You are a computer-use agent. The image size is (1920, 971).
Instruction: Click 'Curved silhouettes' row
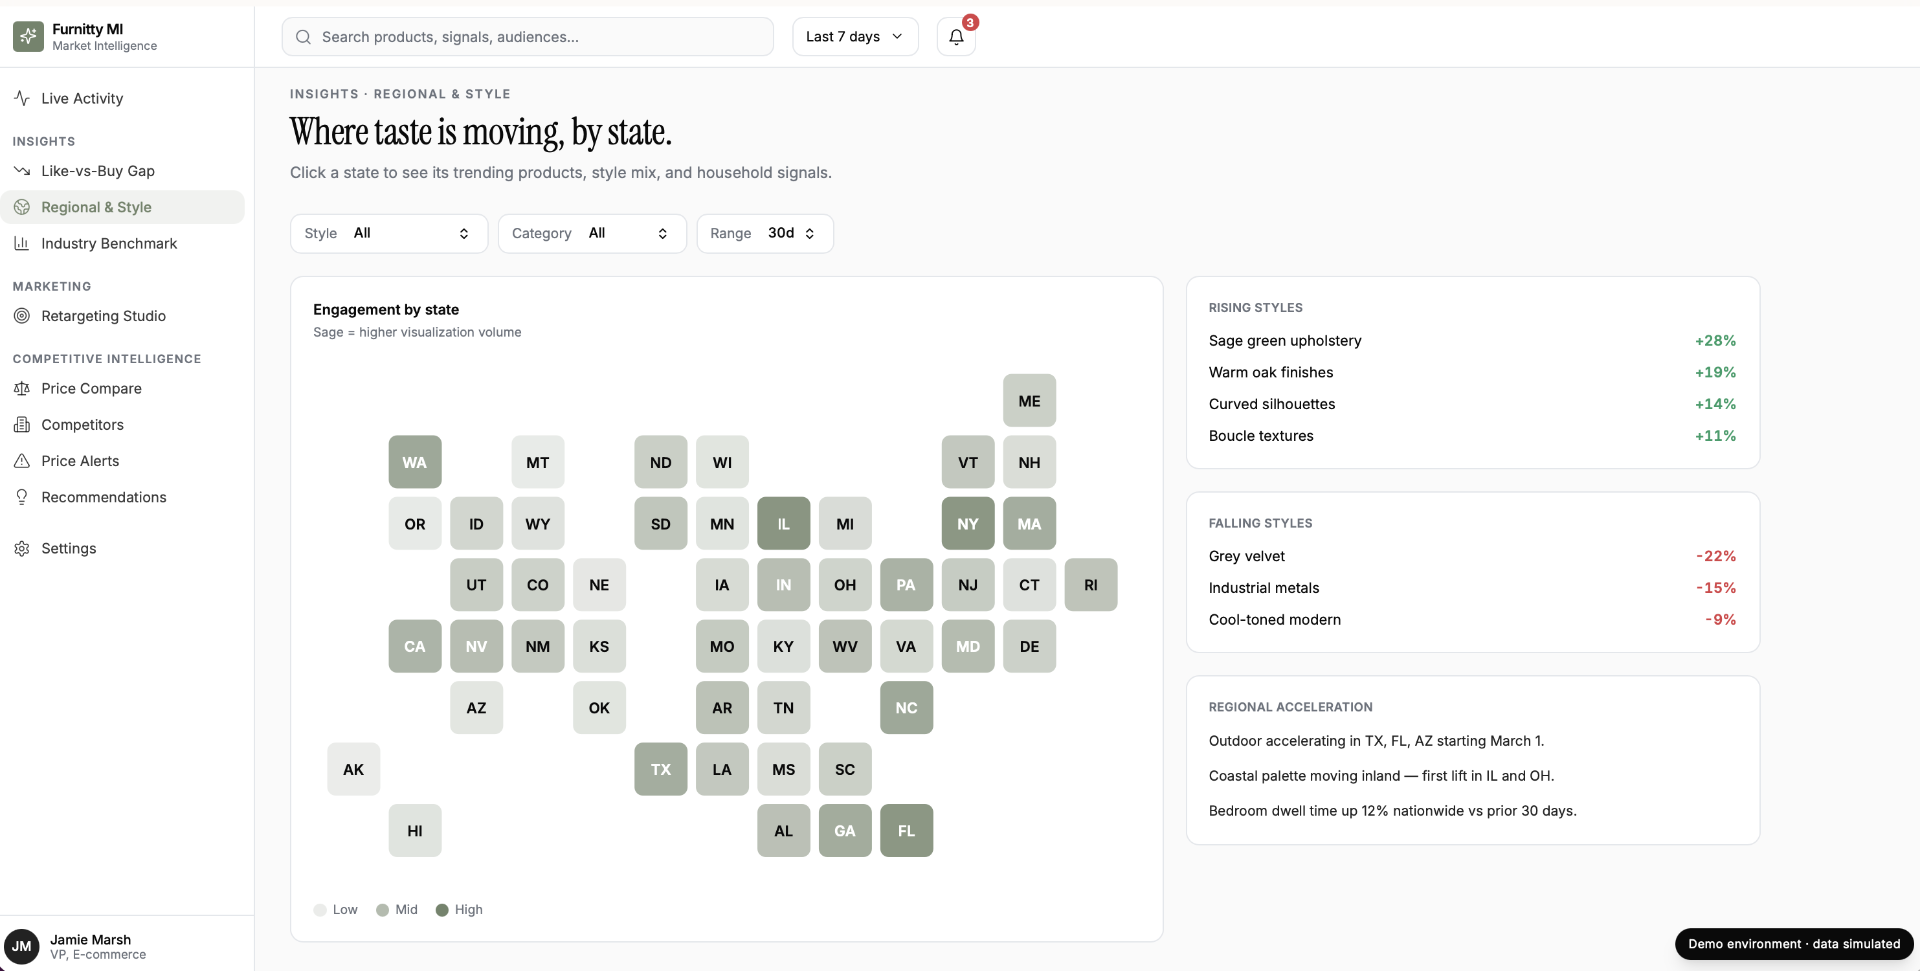click(1472, 404)
